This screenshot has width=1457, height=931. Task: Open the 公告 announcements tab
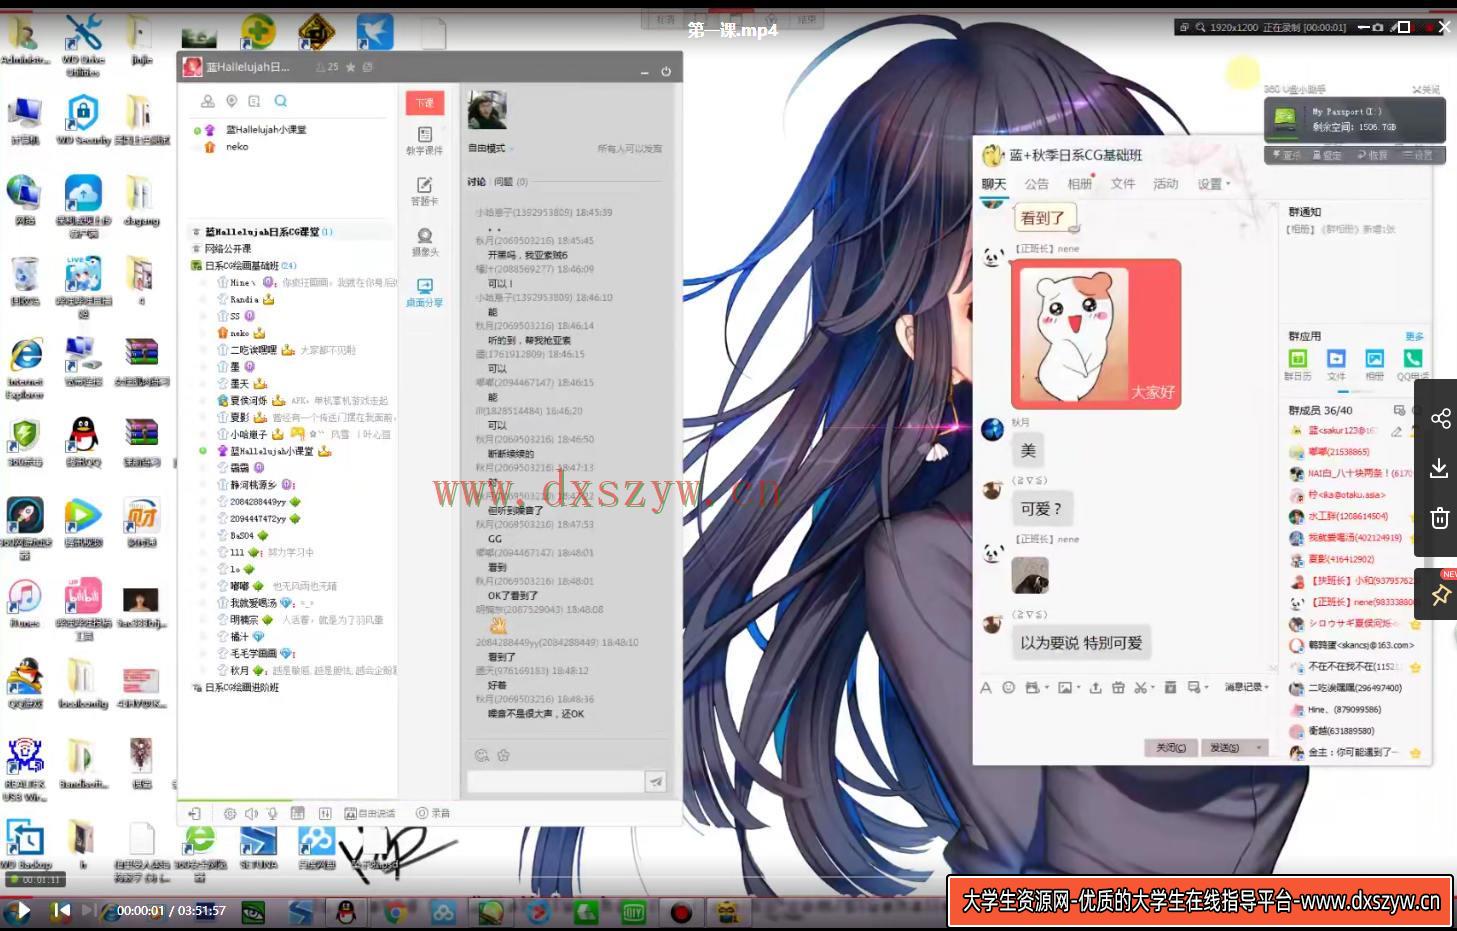[1037, 184]
